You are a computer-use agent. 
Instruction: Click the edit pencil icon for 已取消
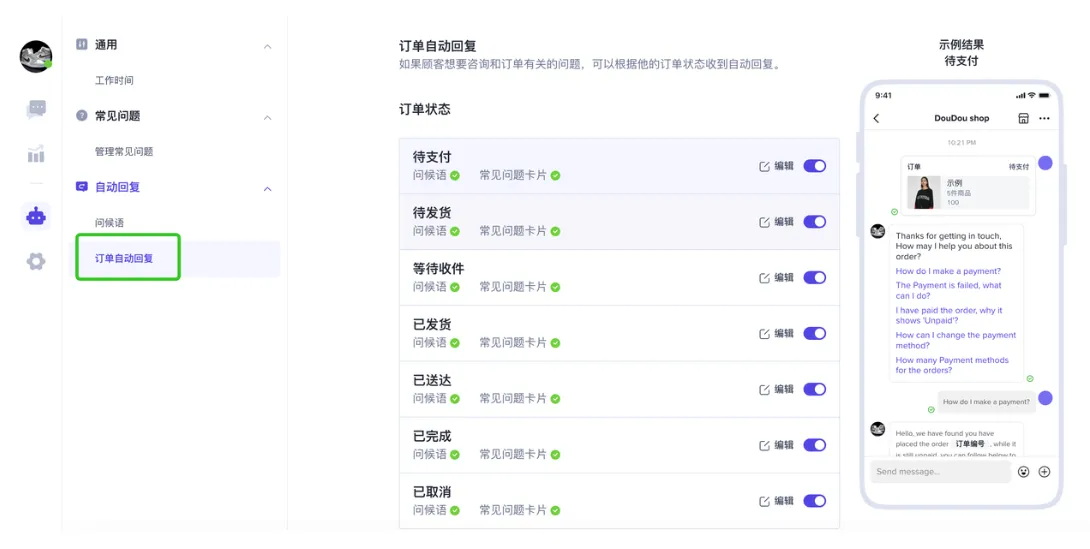click(764, 501)
